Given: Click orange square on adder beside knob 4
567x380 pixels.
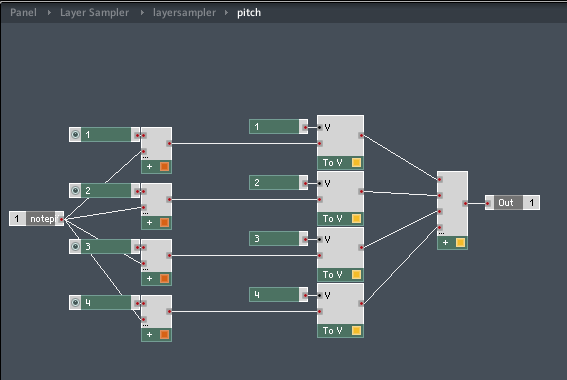Looking at the screenshot, I should click(165, 335).
